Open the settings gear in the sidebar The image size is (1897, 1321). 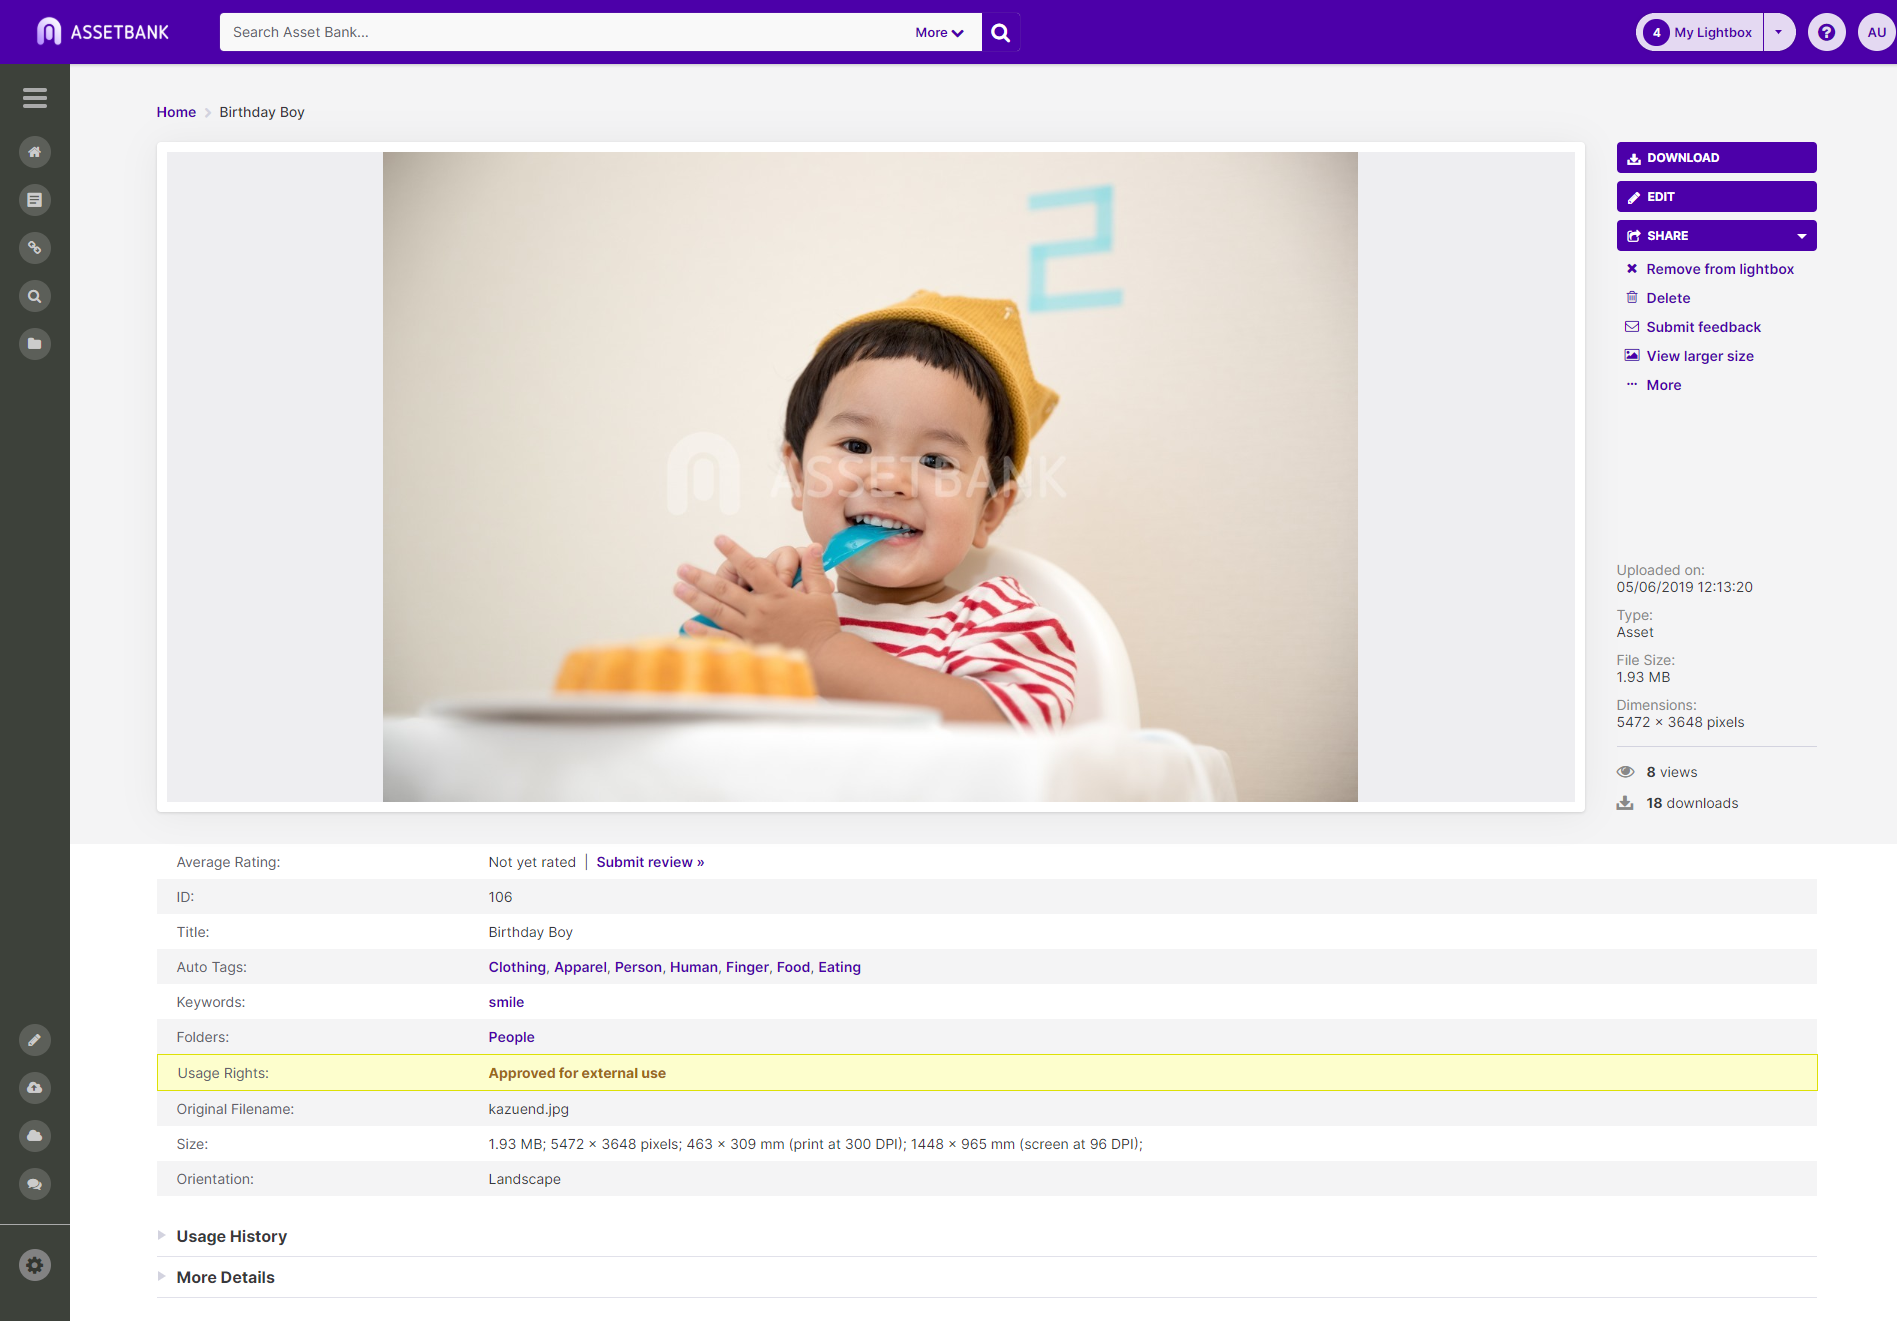click(x=35, y=1265)
